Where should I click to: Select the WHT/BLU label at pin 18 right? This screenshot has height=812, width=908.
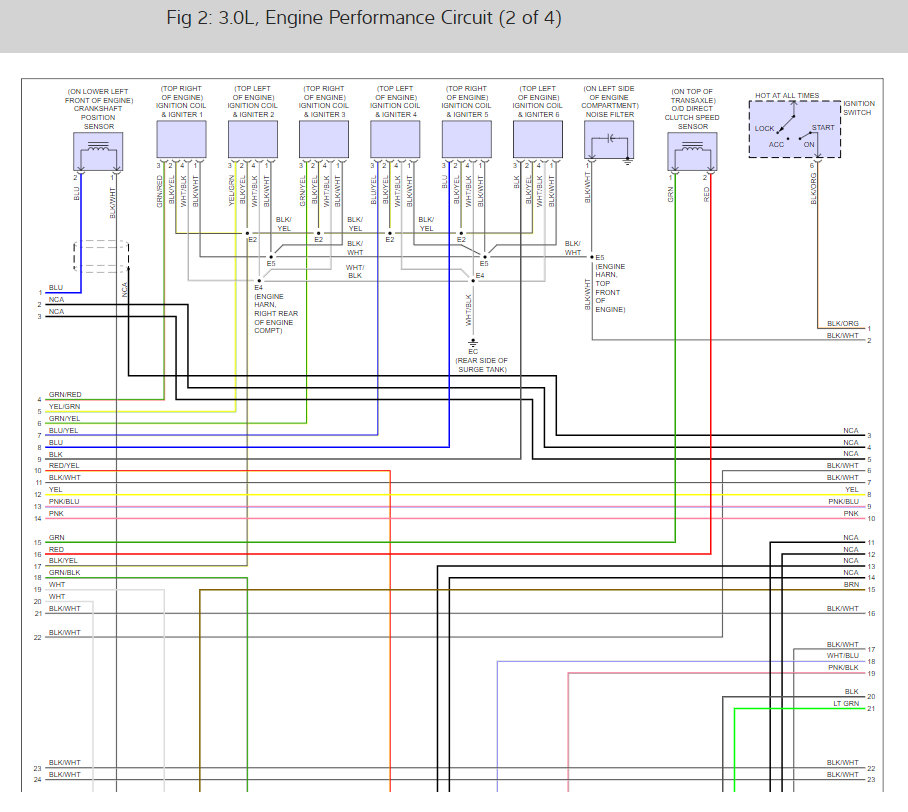tap(843, 656)
